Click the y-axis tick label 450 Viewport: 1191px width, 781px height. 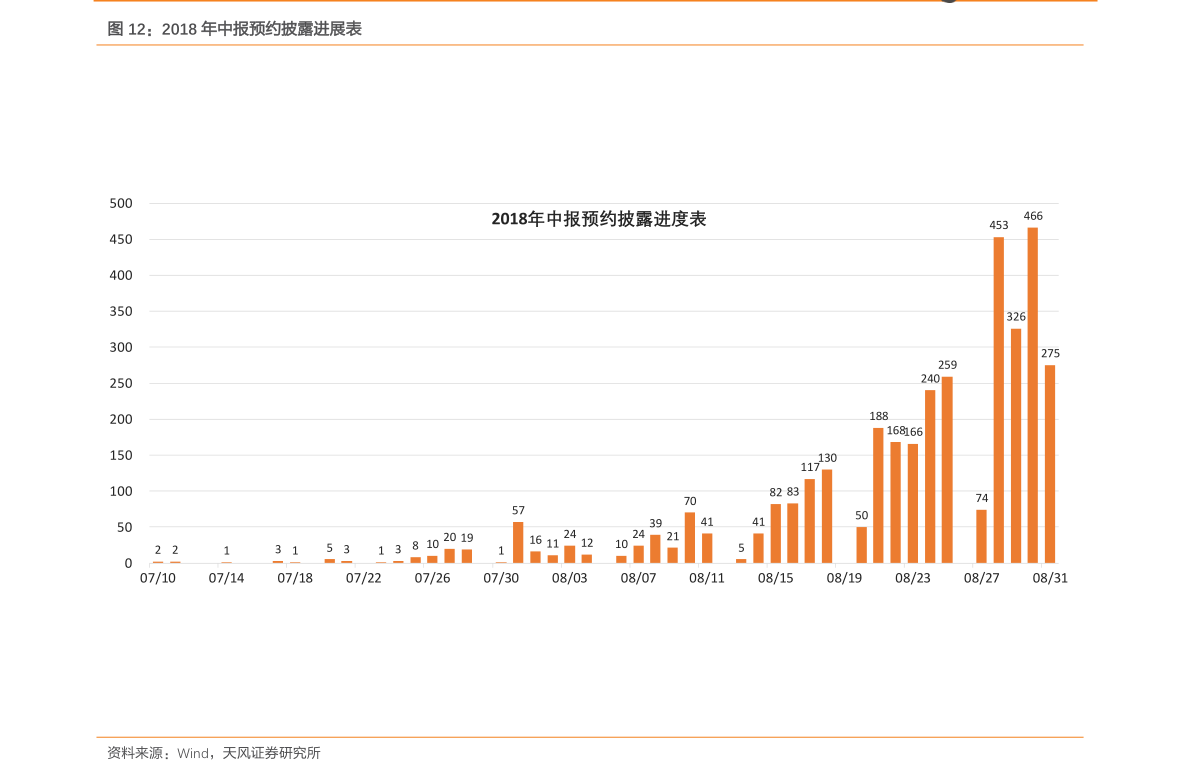click(x=121, y=239)
